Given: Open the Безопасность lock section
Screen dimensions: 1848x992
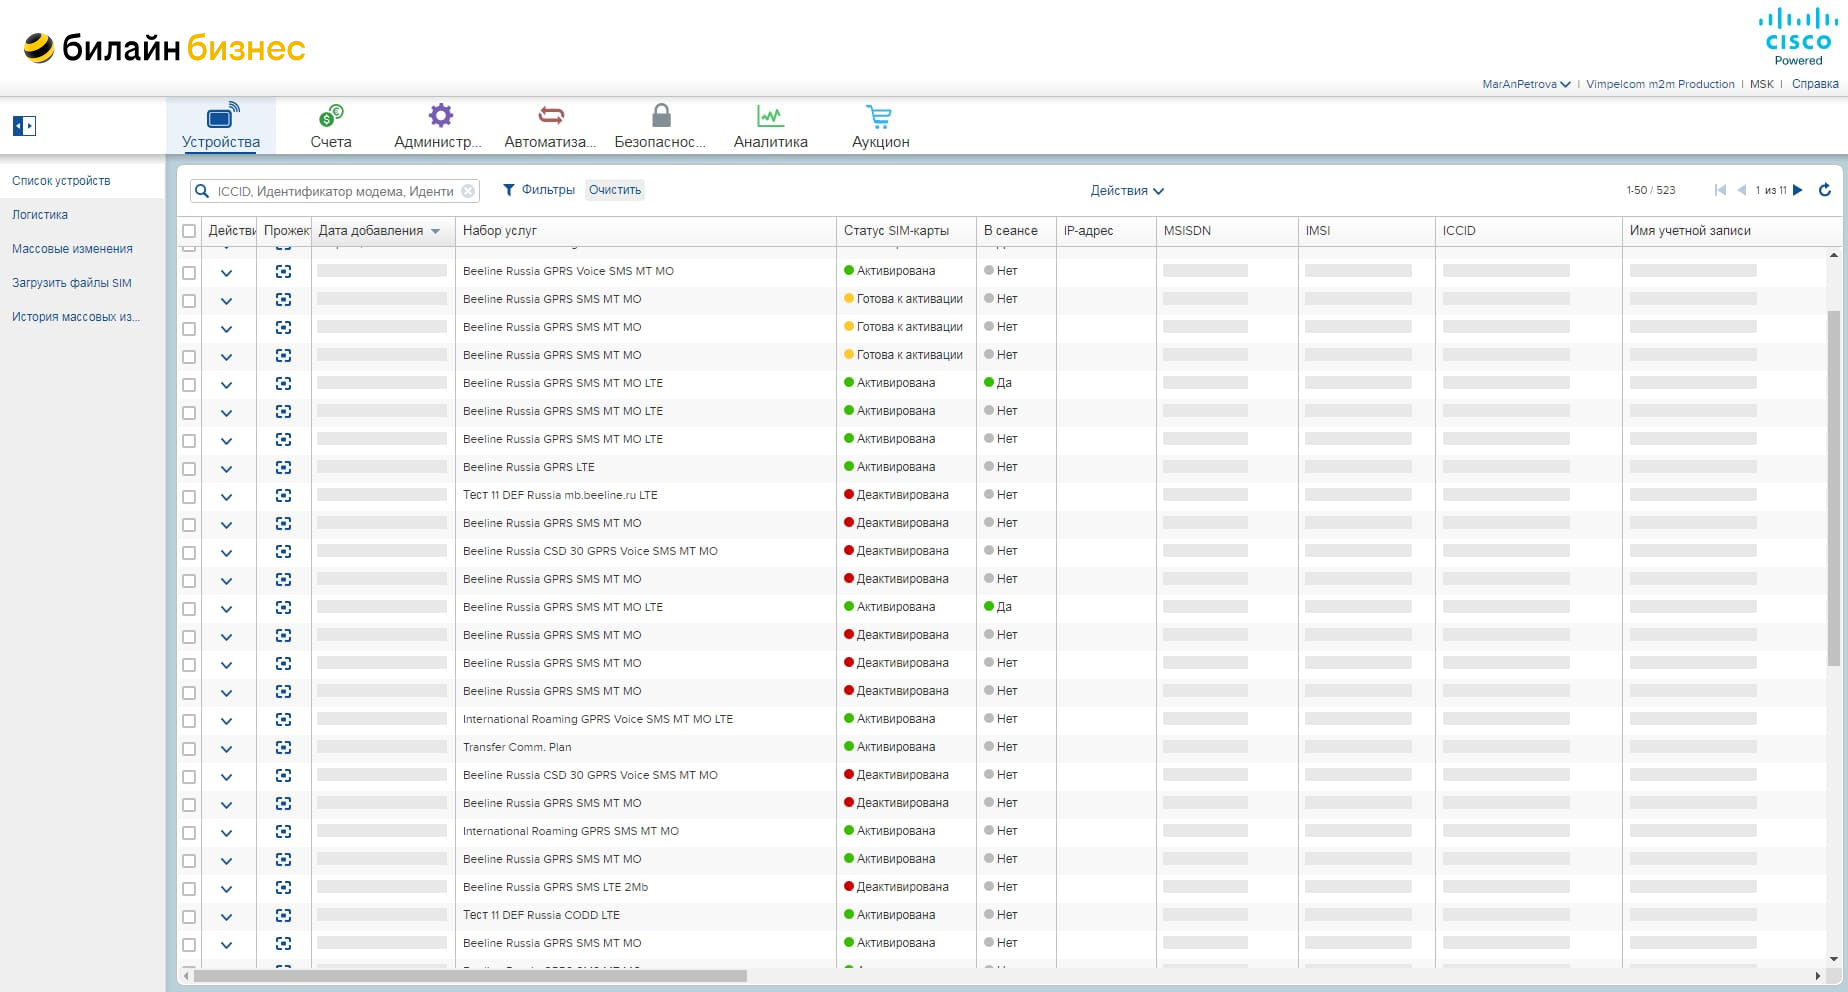Looking at the screenshot, I should [660, 126].
